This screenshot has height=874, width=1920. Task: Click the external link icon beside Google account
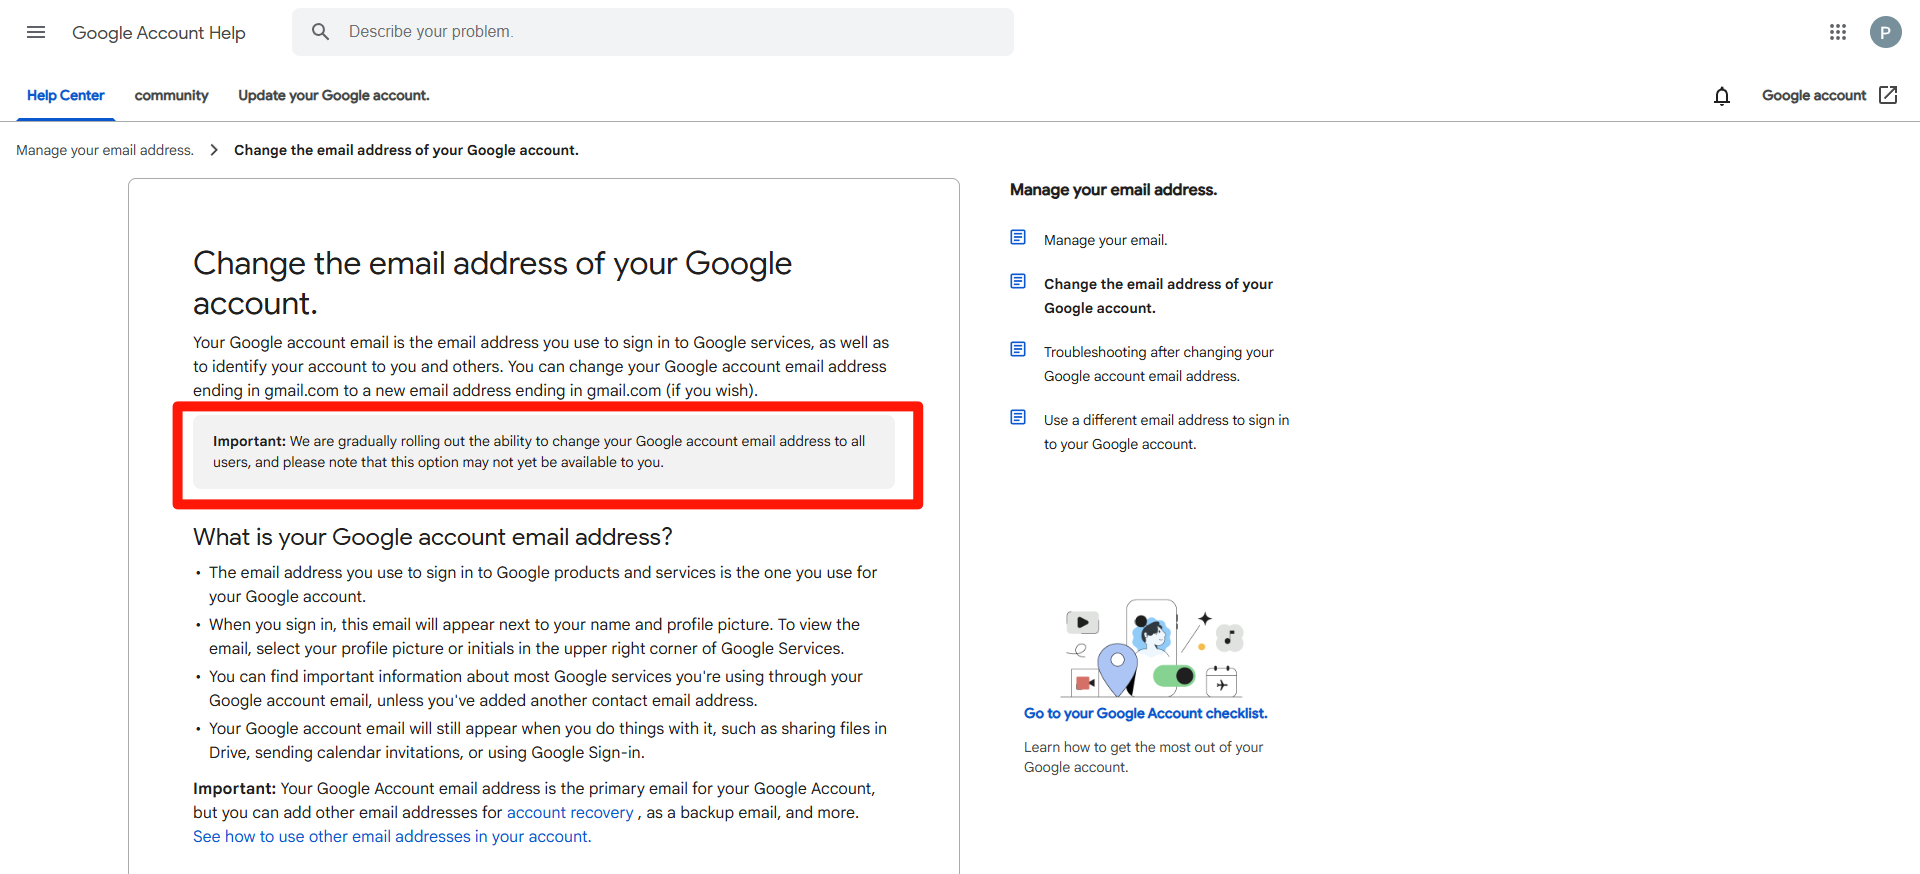[1888, 95]
